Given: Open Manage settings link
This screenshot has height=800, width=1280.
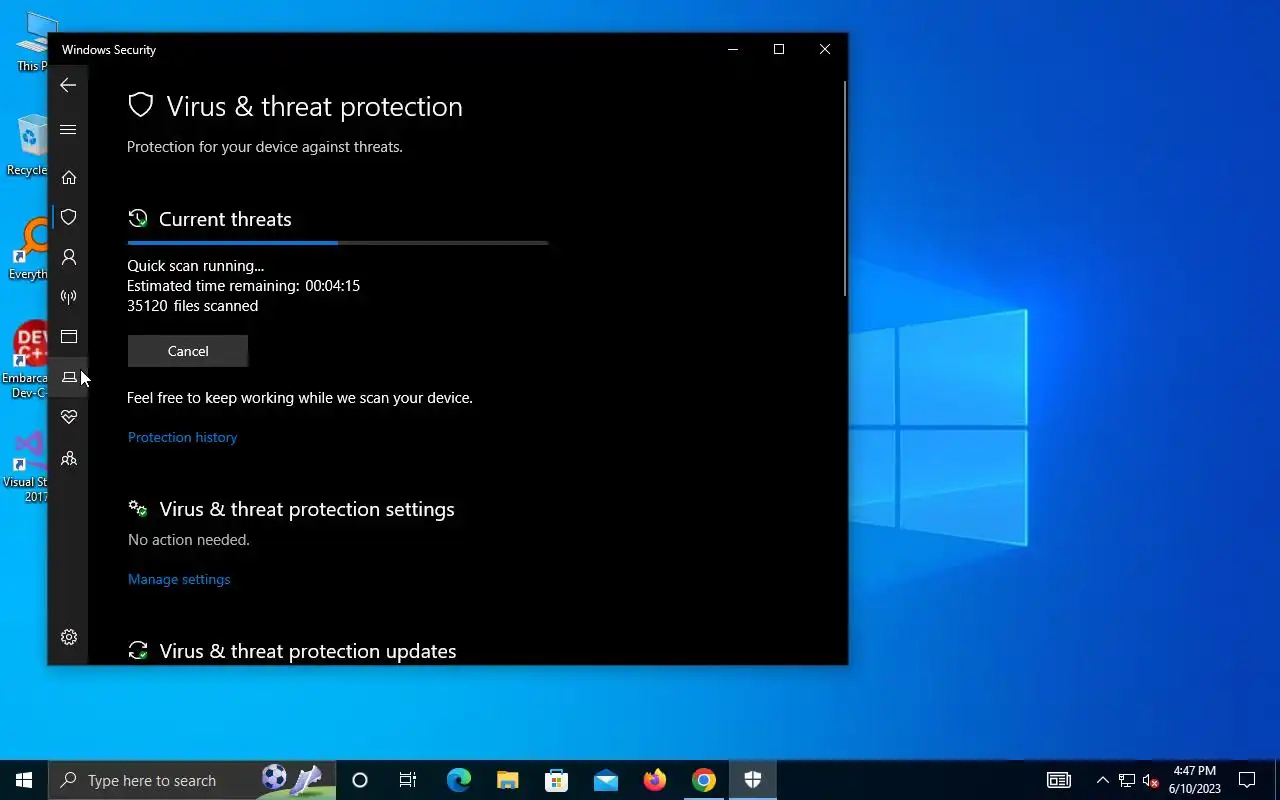Looking at the screenshot, I should (179, 579).
